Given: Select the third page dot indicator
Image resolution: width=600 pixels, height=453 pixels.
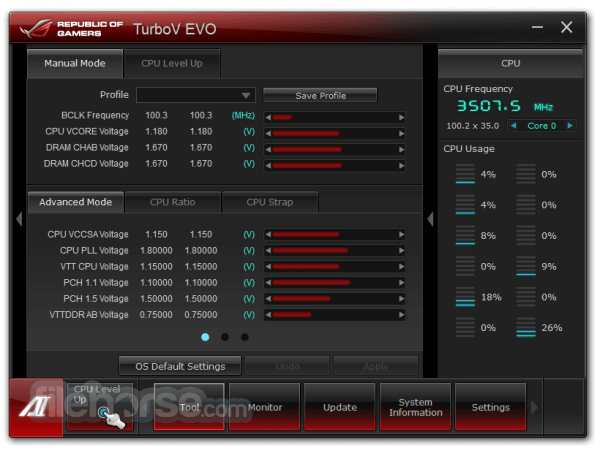Looking at the screenshot, I should click(x=245, y=337).
